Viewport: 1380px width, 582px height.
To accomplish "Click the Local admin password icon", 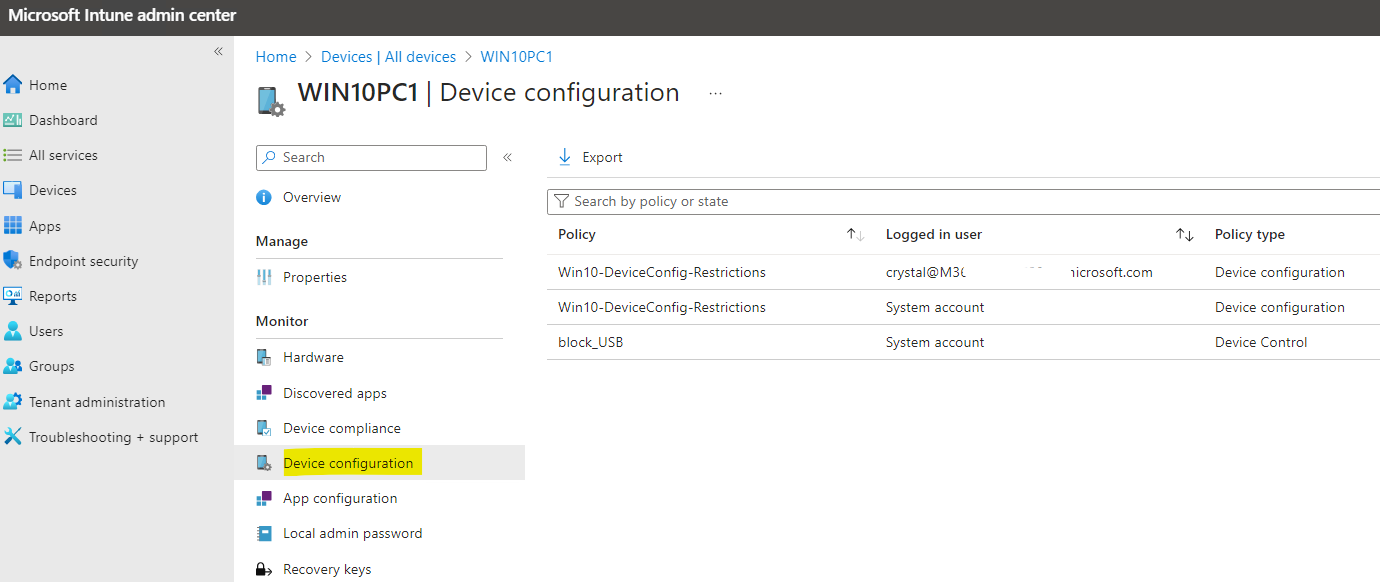I will pos(264,533).
